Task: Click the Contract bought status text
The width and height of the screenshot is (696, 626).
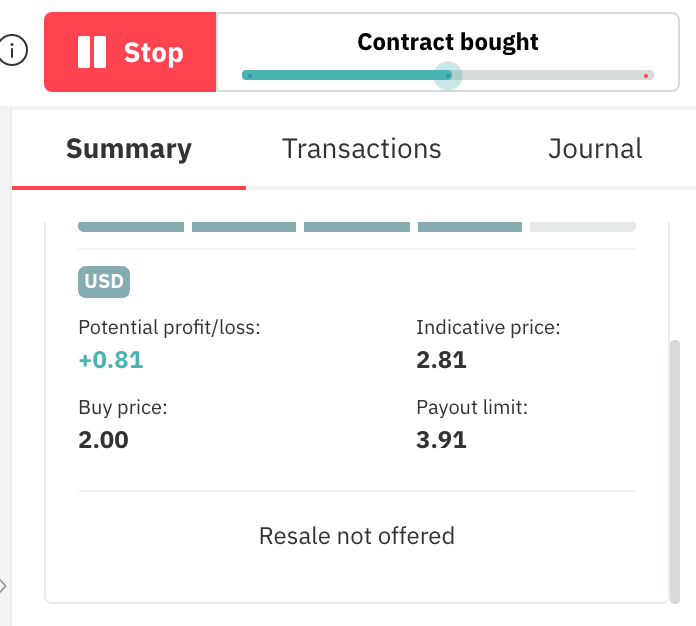Action: pyautogui.click(x=448, y=42)
